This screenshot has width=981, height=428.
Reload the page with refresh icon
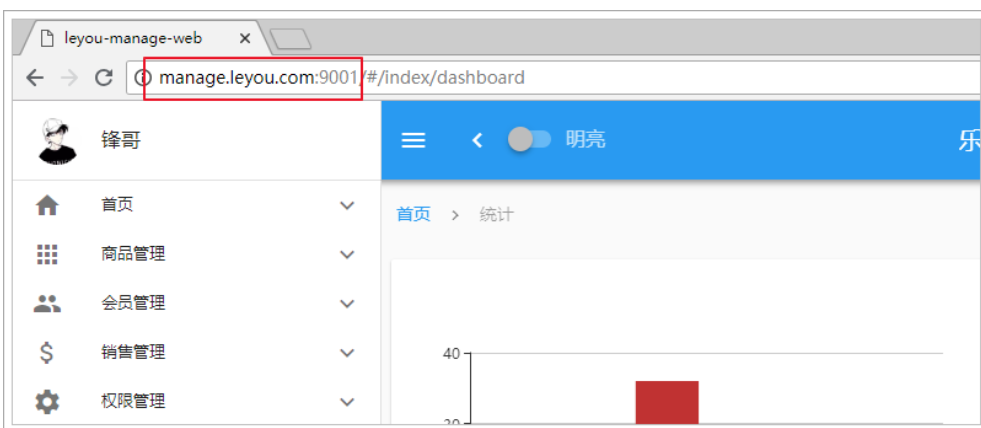pyautogui.click(x=103, y=78)
